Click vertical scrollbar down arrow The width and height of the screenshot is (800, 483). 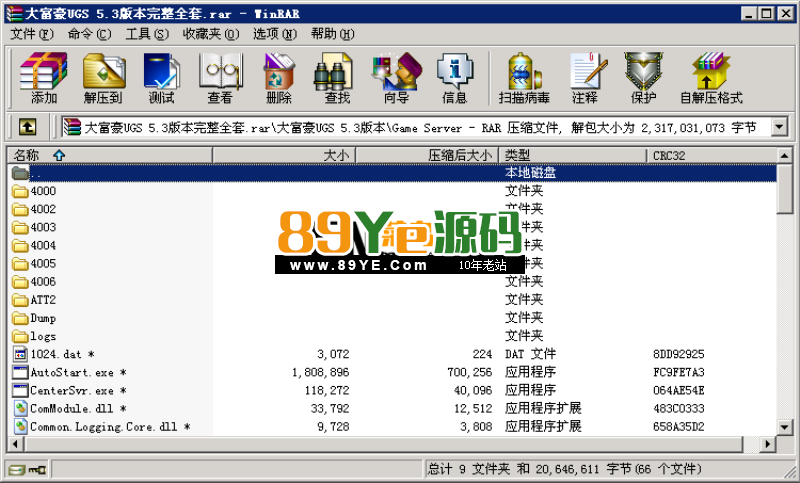click(785, 427)
